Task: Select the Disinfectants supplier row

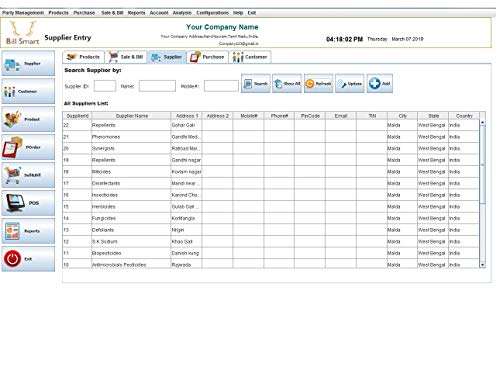Action: (x=271, y=183)
